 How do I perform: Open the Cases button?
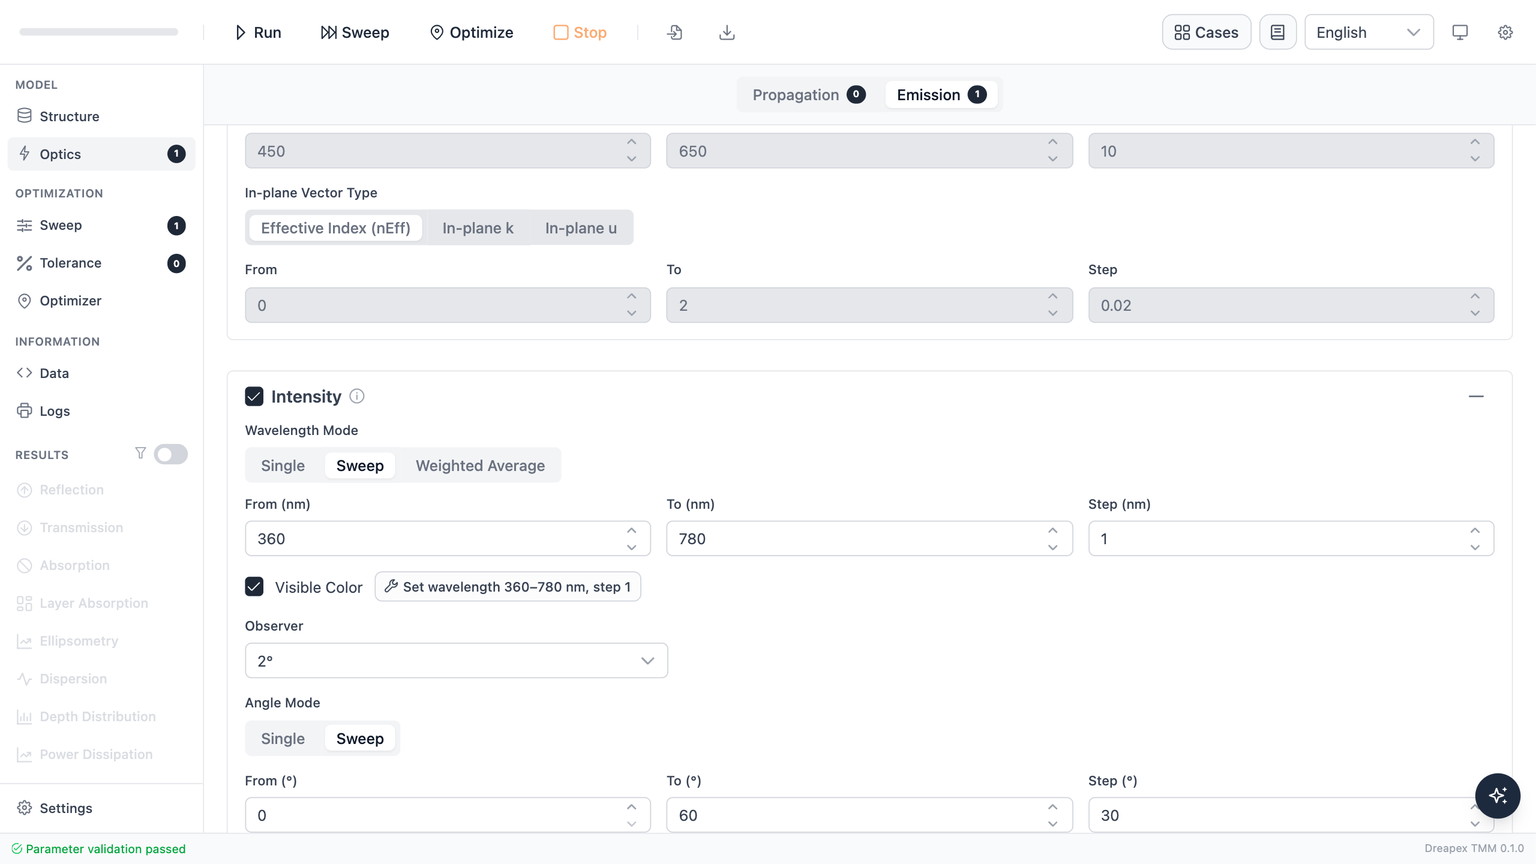(1206, 32)
